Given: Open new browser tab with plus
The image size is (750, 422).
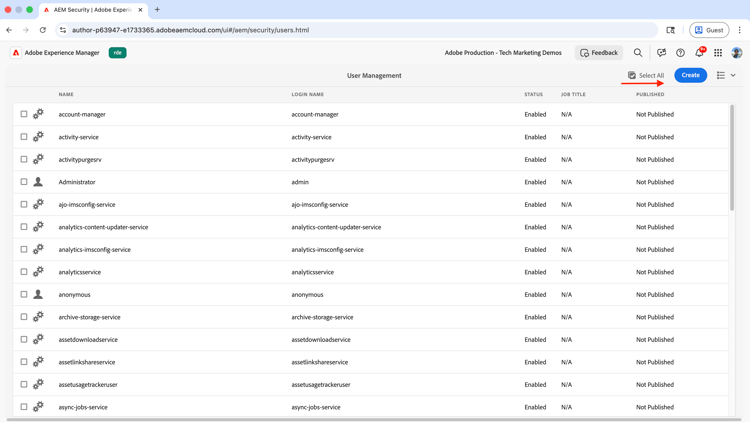Looking at the screenshot, I should coord(157,10).
